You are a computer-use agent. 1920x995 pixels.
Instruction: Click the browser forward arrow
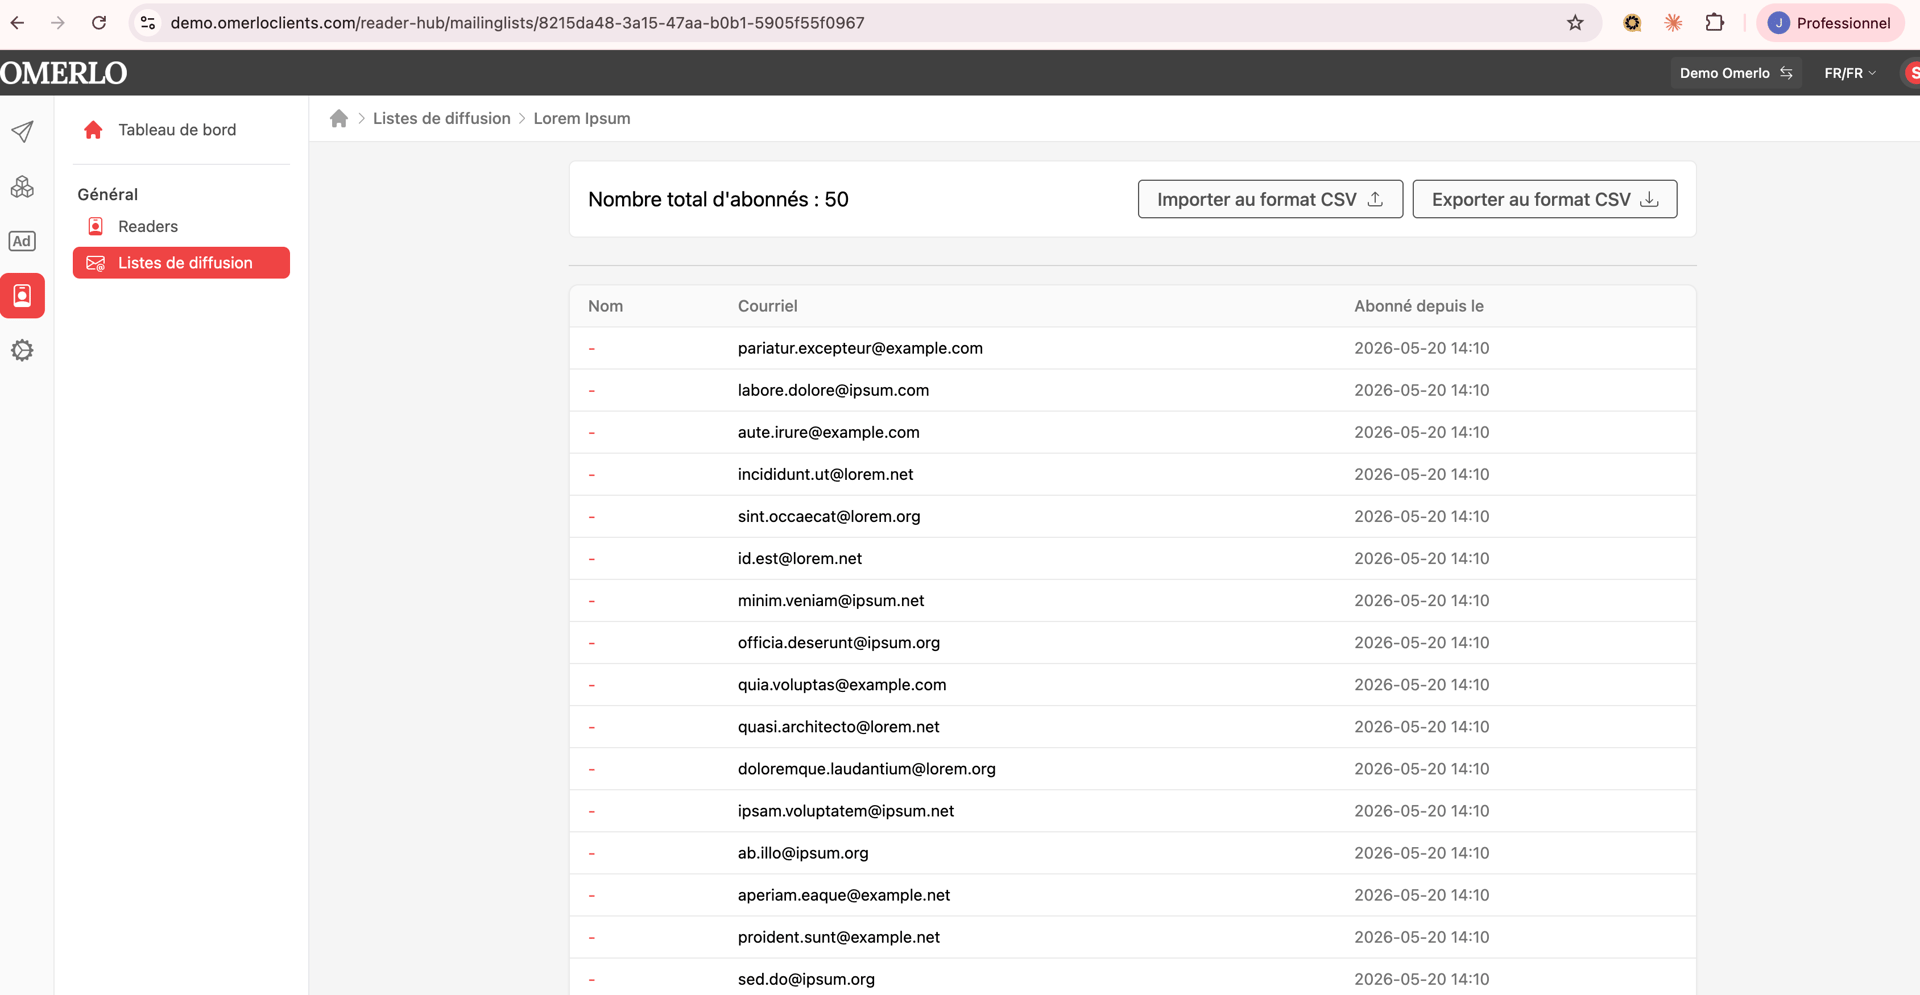tap(58, 22)
